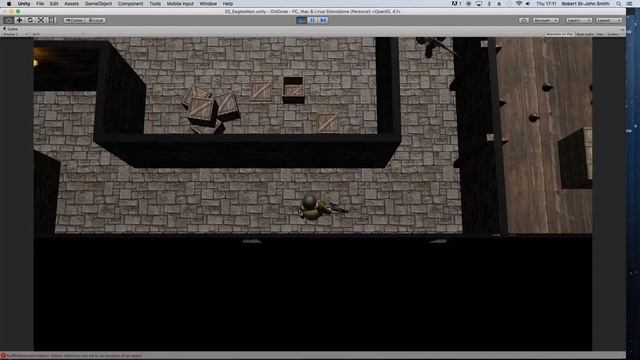Advance one frame with the Step button

pyautogui.click(x=323, y=20)
